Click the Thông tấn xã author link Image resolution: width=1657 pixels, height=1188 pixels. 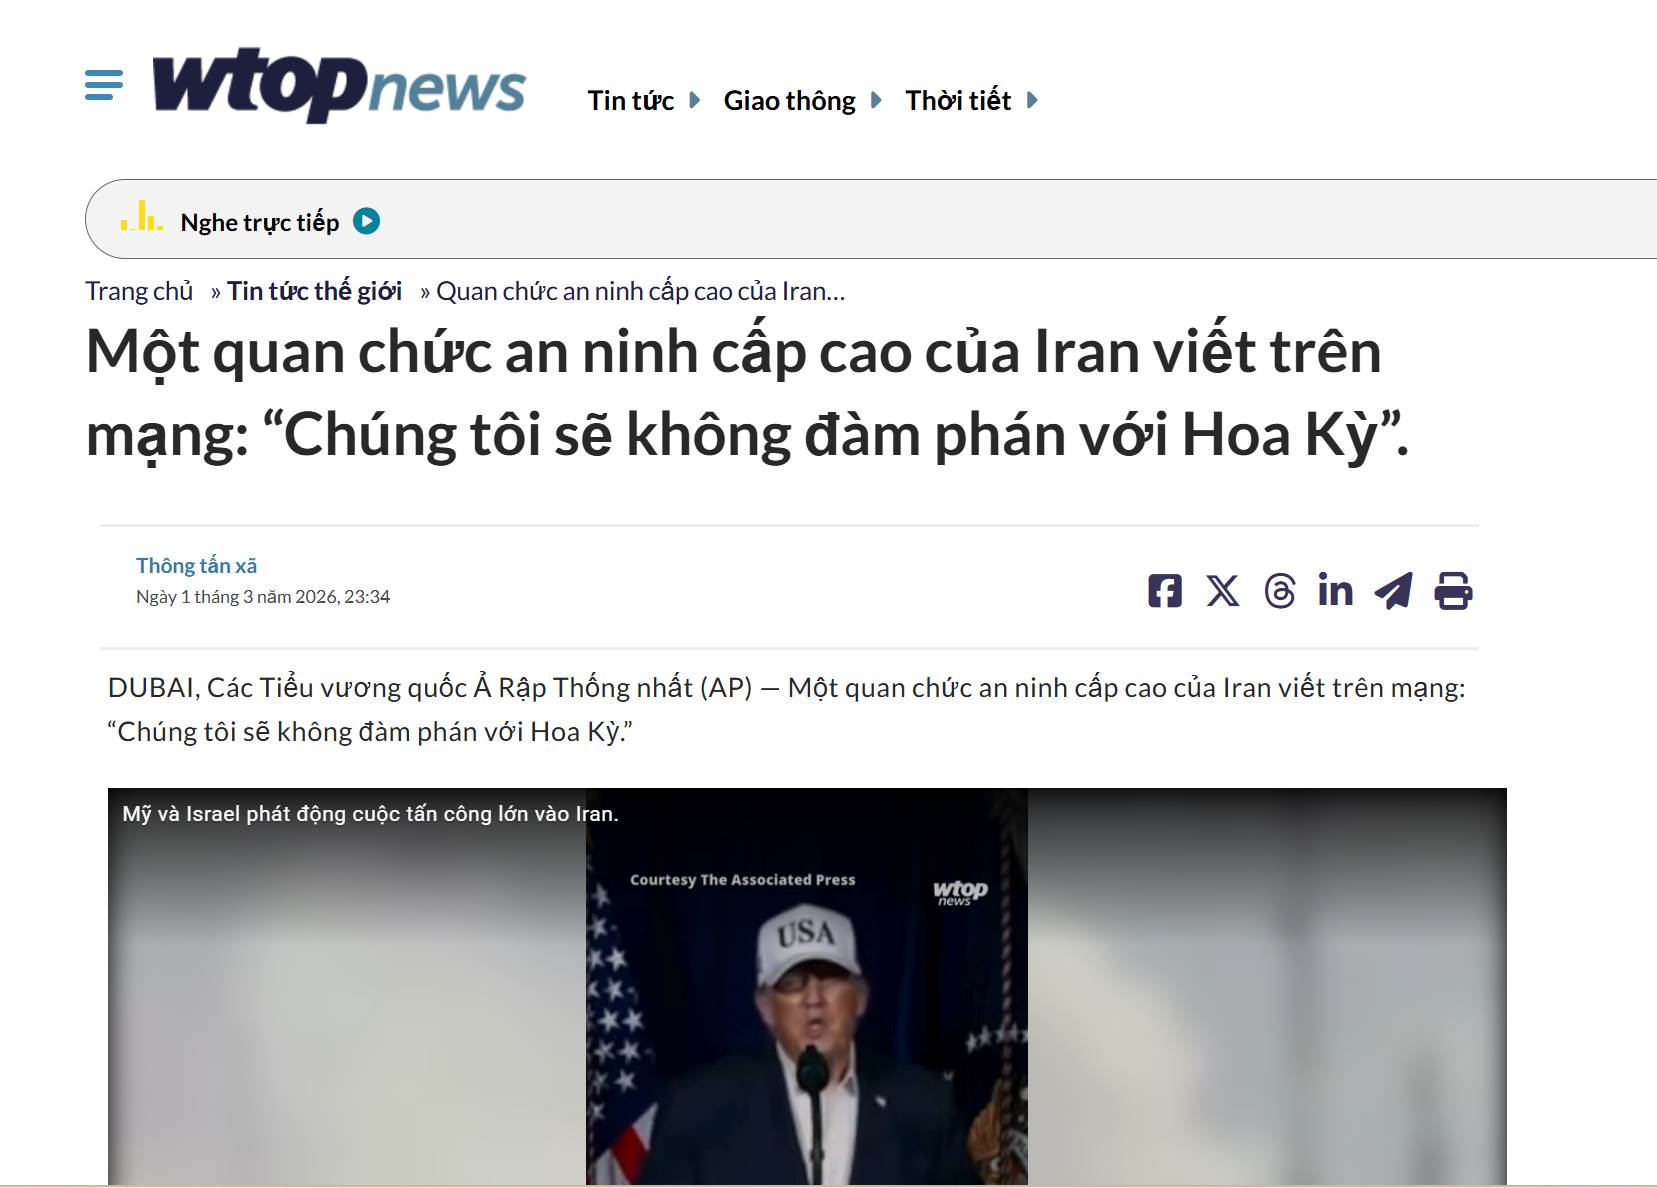[x=196, y=565]
